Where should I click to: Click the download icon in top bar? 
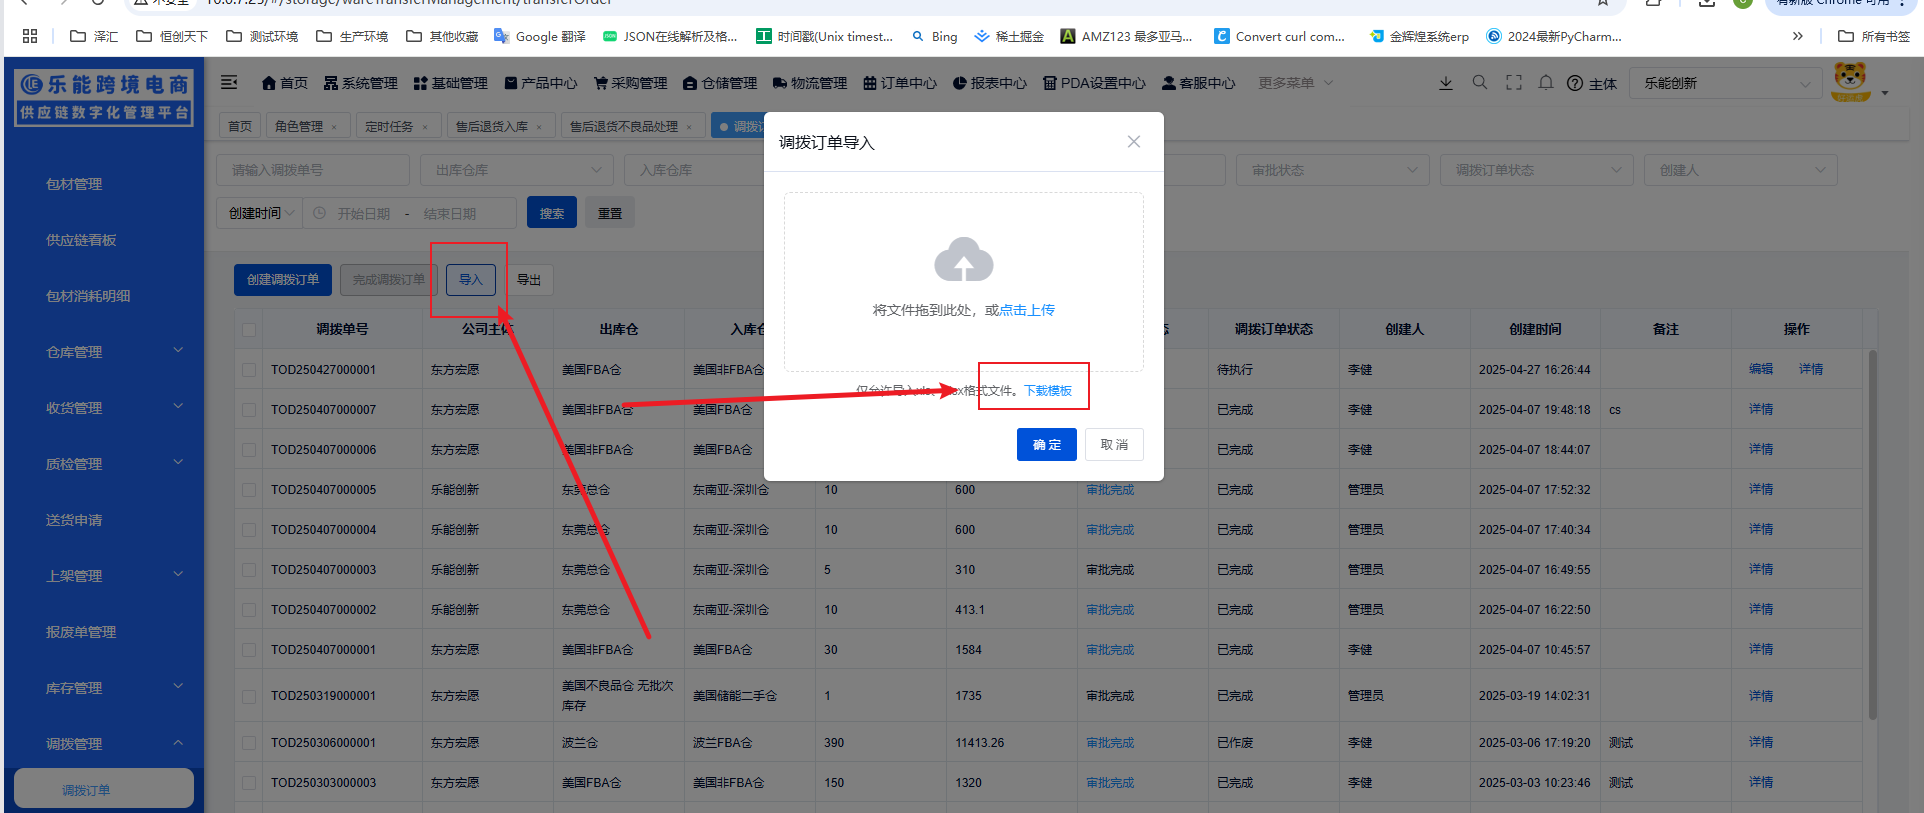click(1445, 83)
